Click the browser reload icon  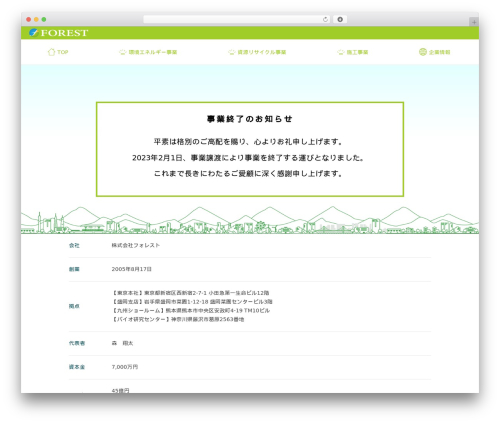coord(325,20)
